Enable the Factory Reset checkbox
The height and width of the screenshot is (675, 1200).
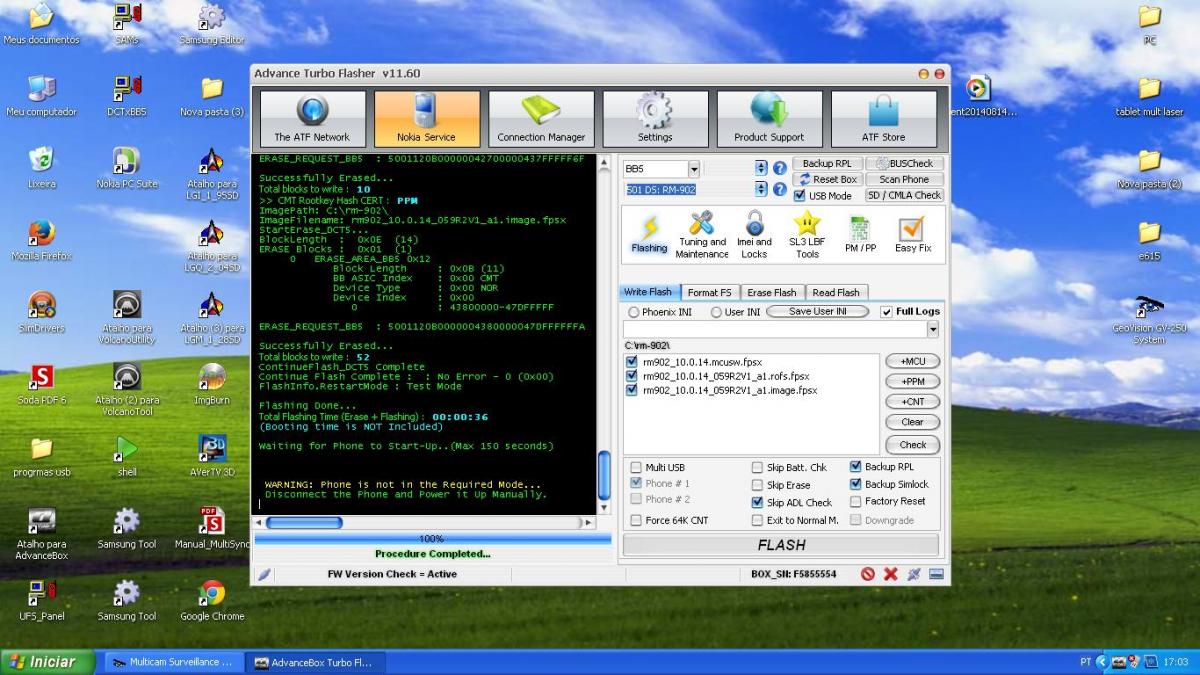coord(856,501)
